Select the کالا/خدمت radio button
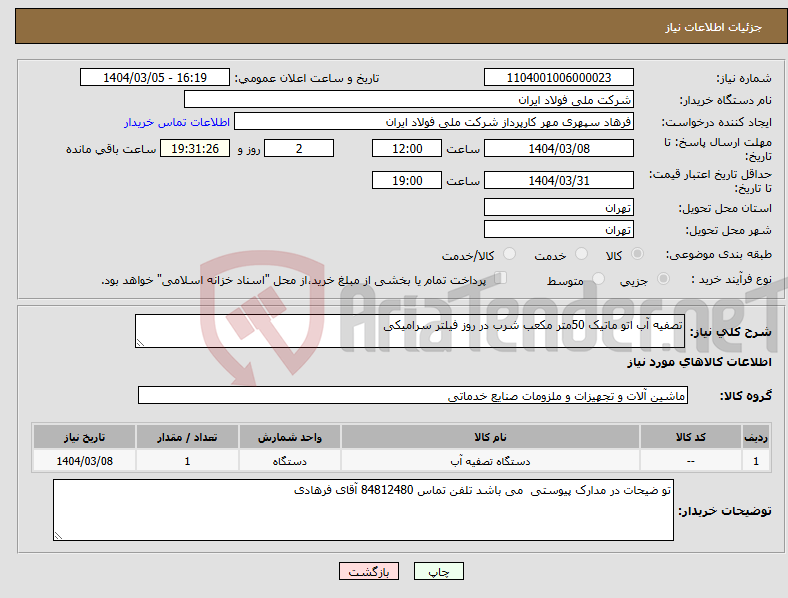This screenshot has height=598, width=788. [x=510, y=254]
